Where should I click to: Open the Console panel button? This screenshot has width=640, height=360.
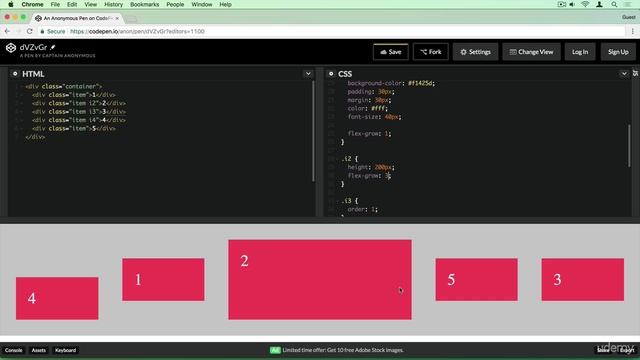pyautogui.click(x=13, y=350)
